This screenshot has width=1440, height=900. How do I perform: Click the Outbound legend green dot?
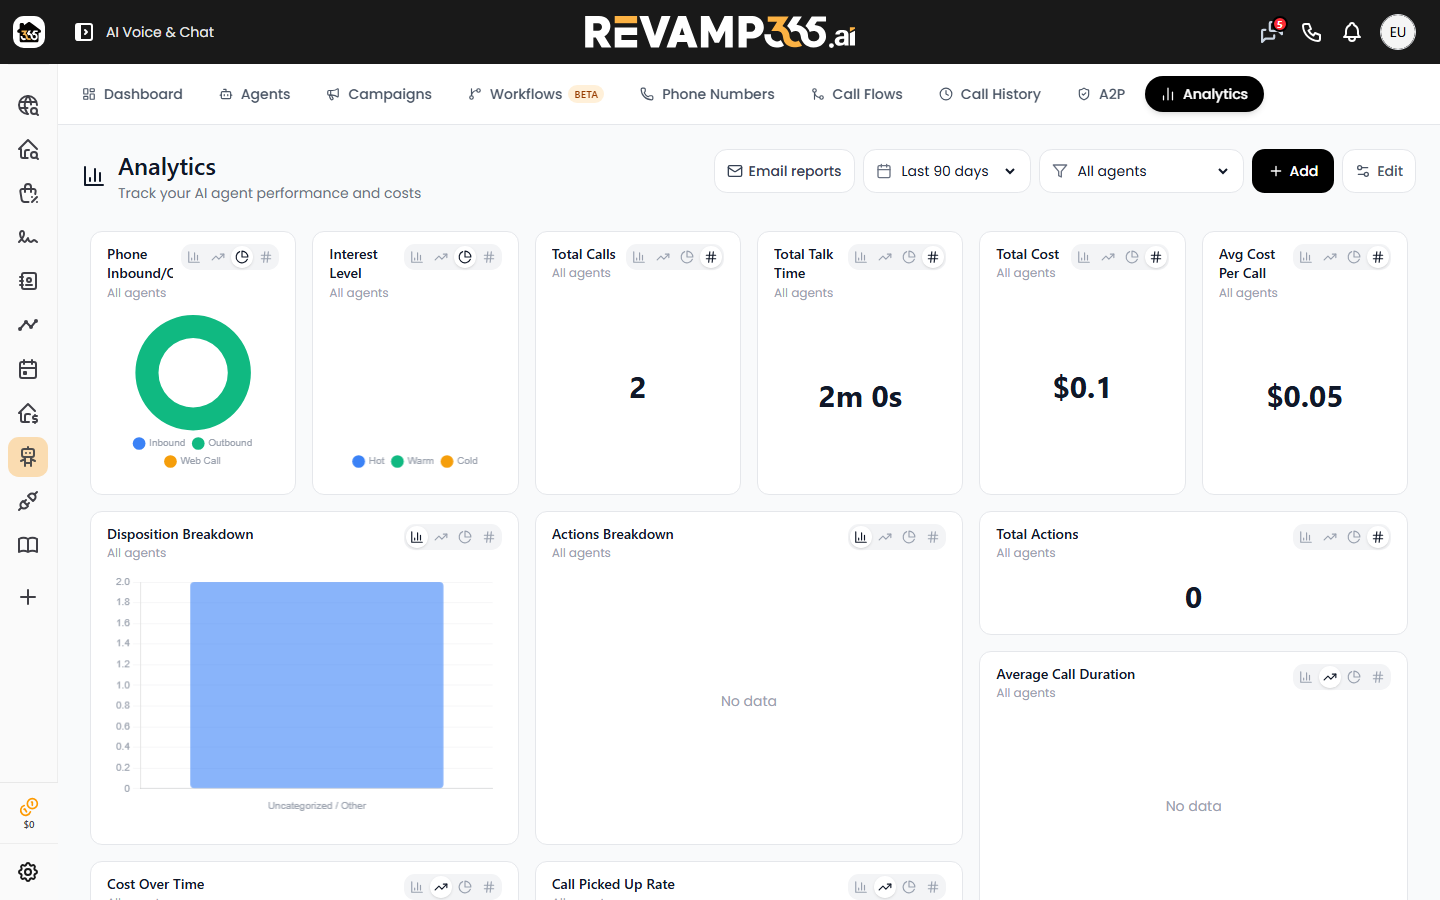click(198, 443)
